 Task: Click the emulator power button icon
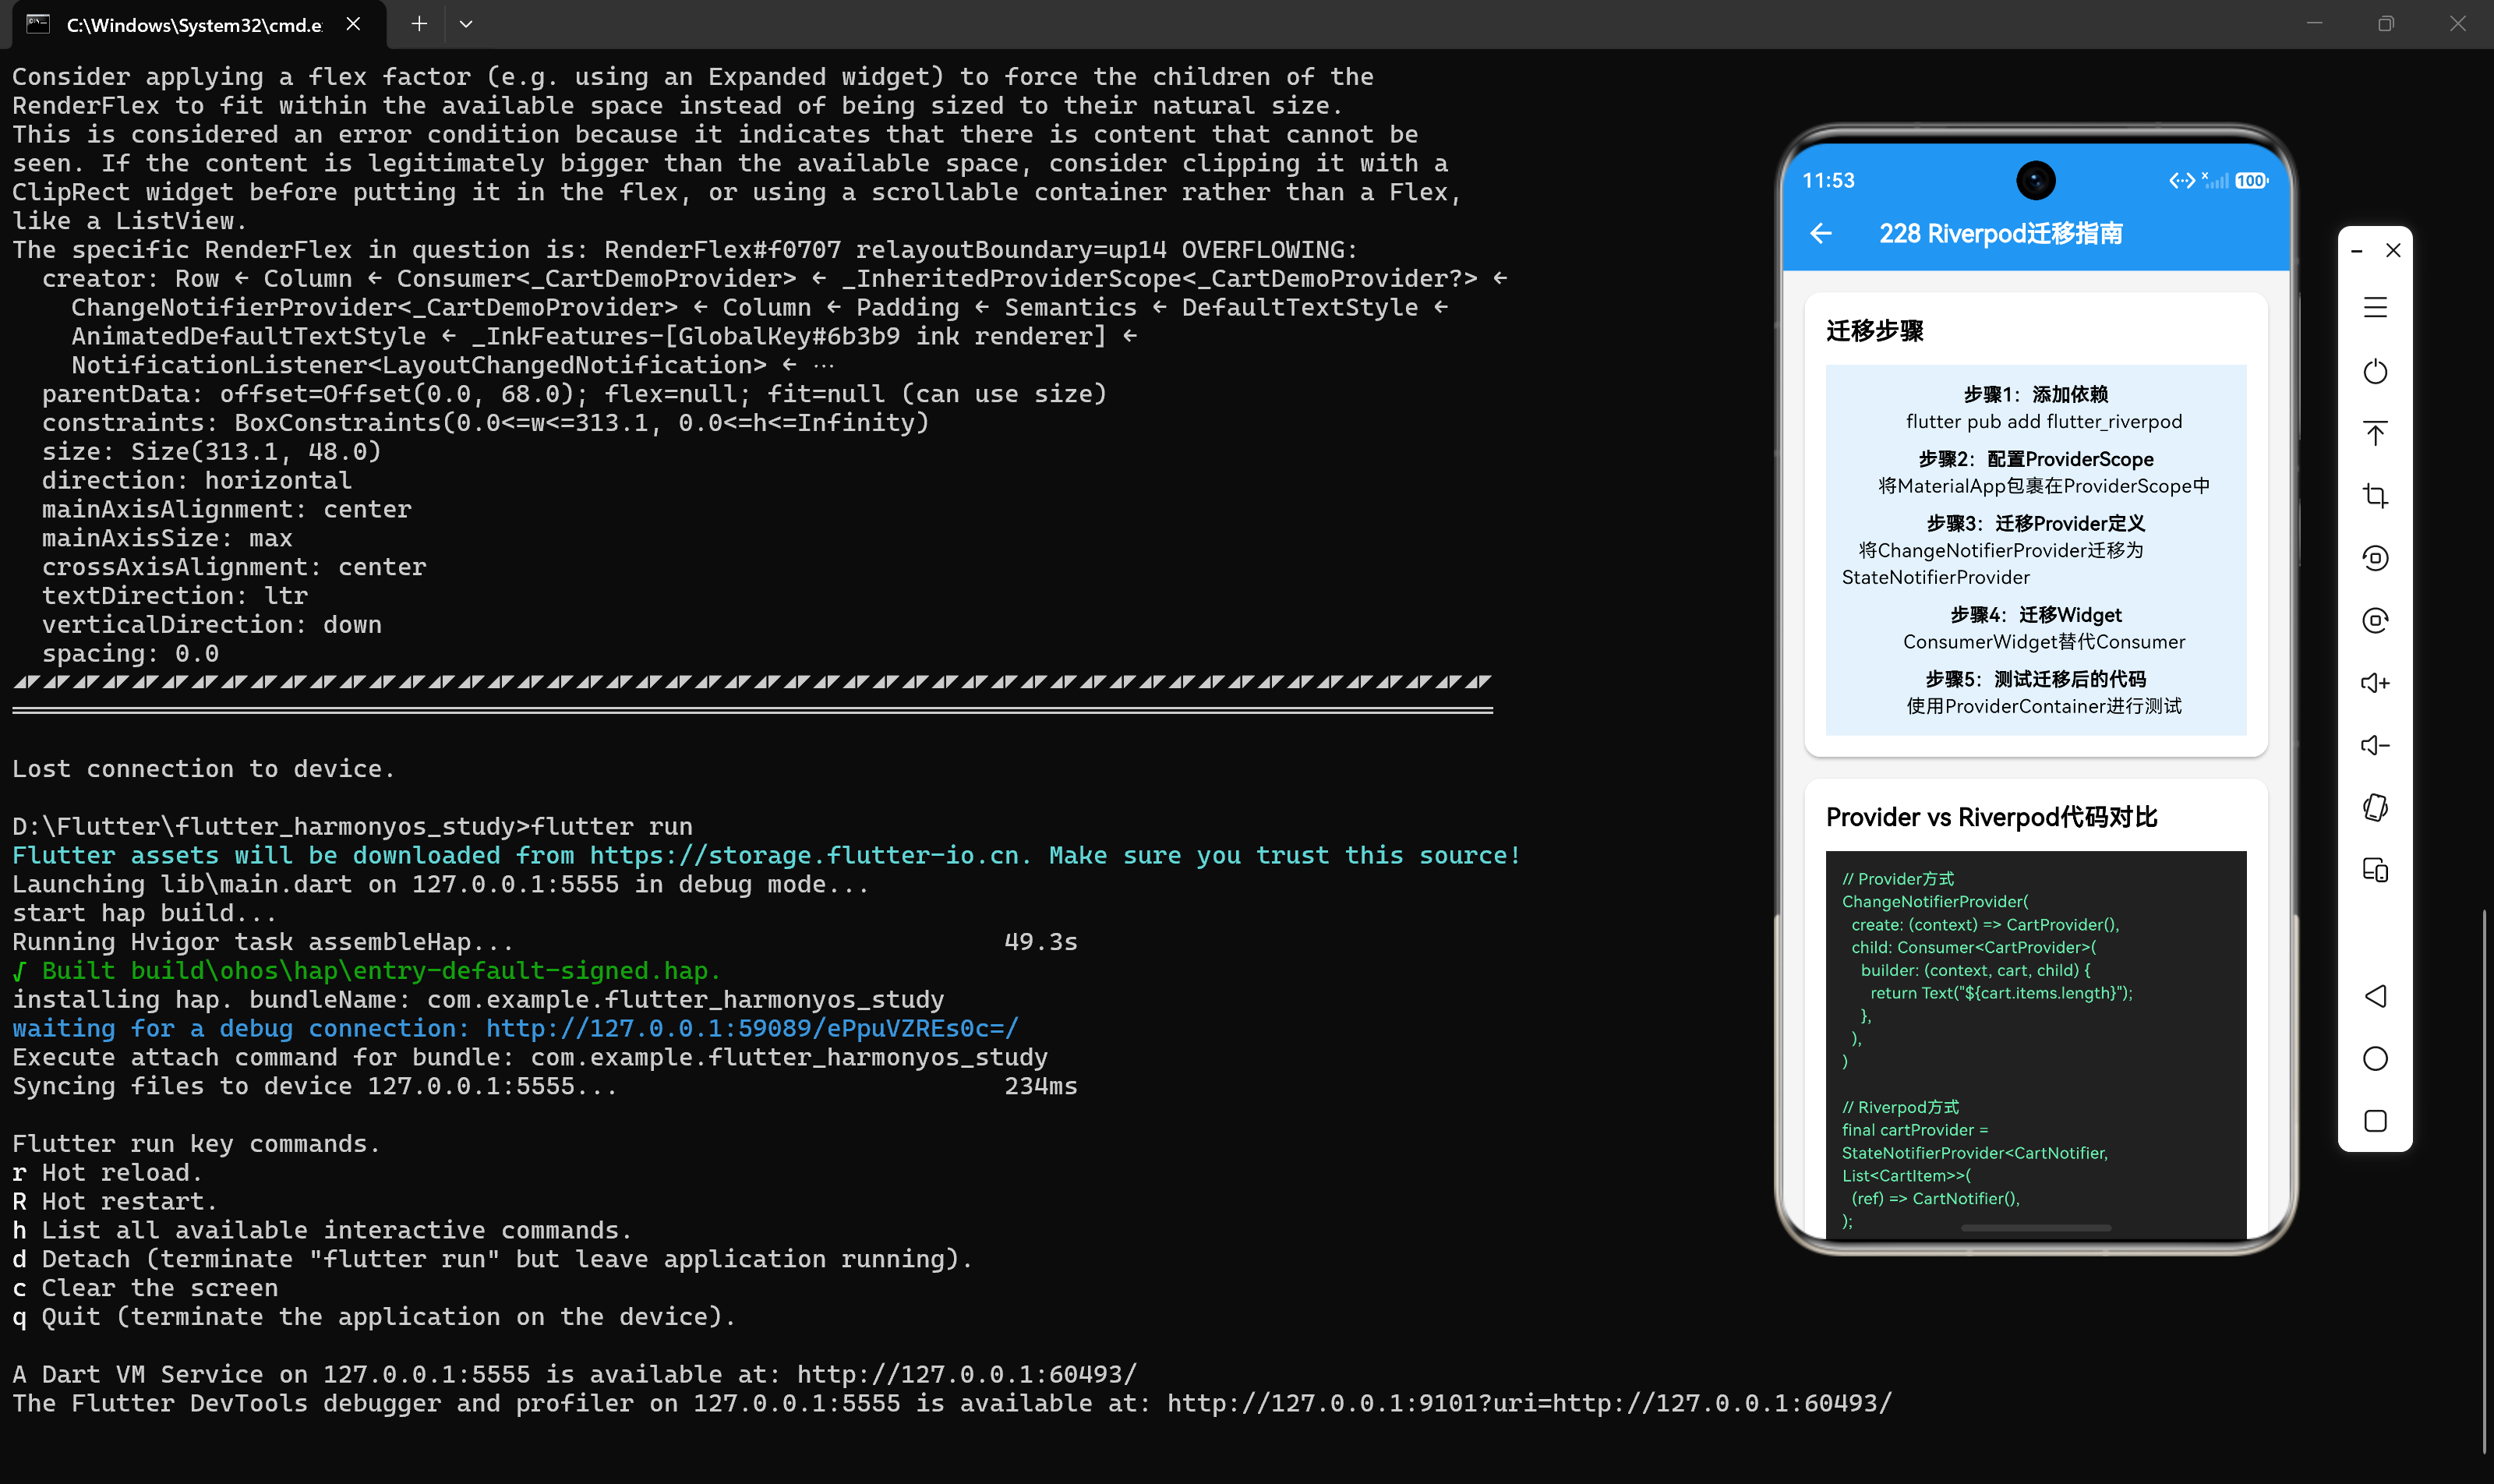click(2375, 371)
